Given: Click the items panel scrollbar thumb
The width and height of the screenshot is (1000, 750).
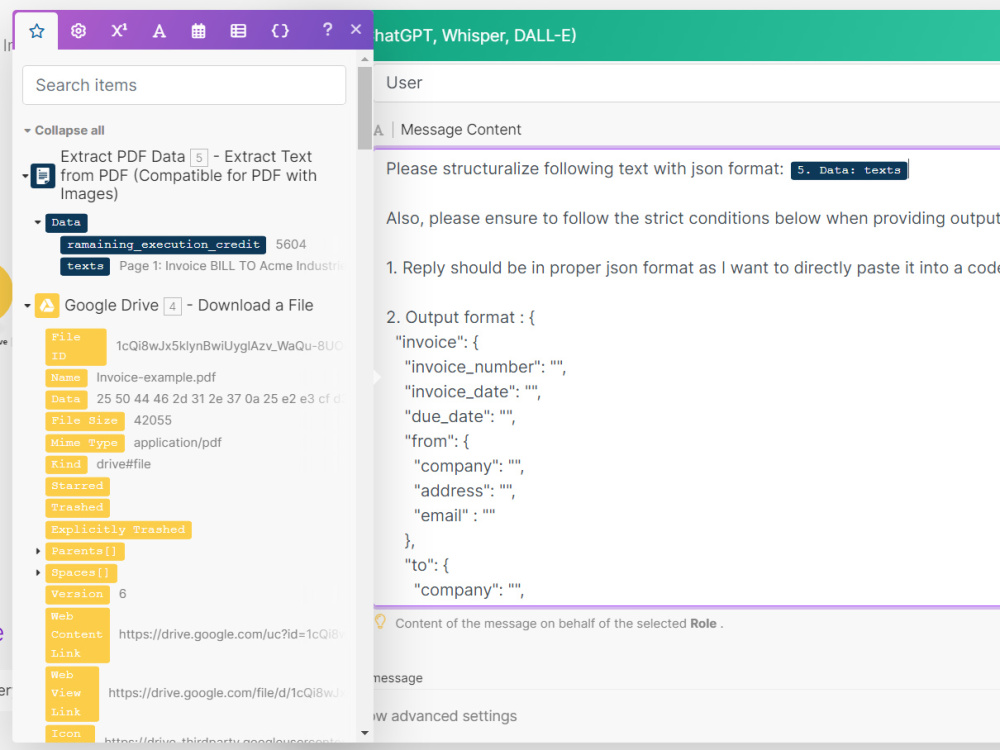Looking at the screenshot, I should 365,107.
